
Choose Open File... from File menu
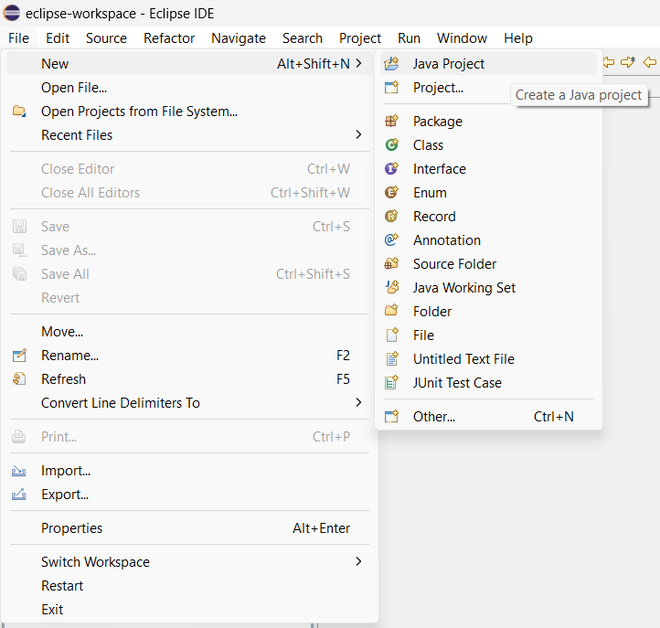(x=74, y=88)
